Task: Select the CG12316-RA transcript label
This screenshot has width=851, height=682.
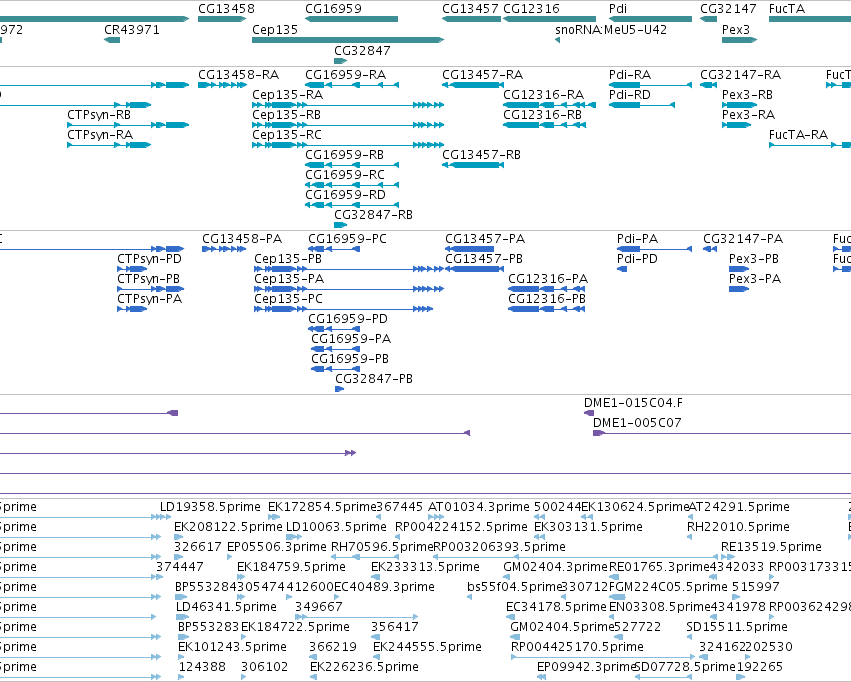Action: [544, 94]
